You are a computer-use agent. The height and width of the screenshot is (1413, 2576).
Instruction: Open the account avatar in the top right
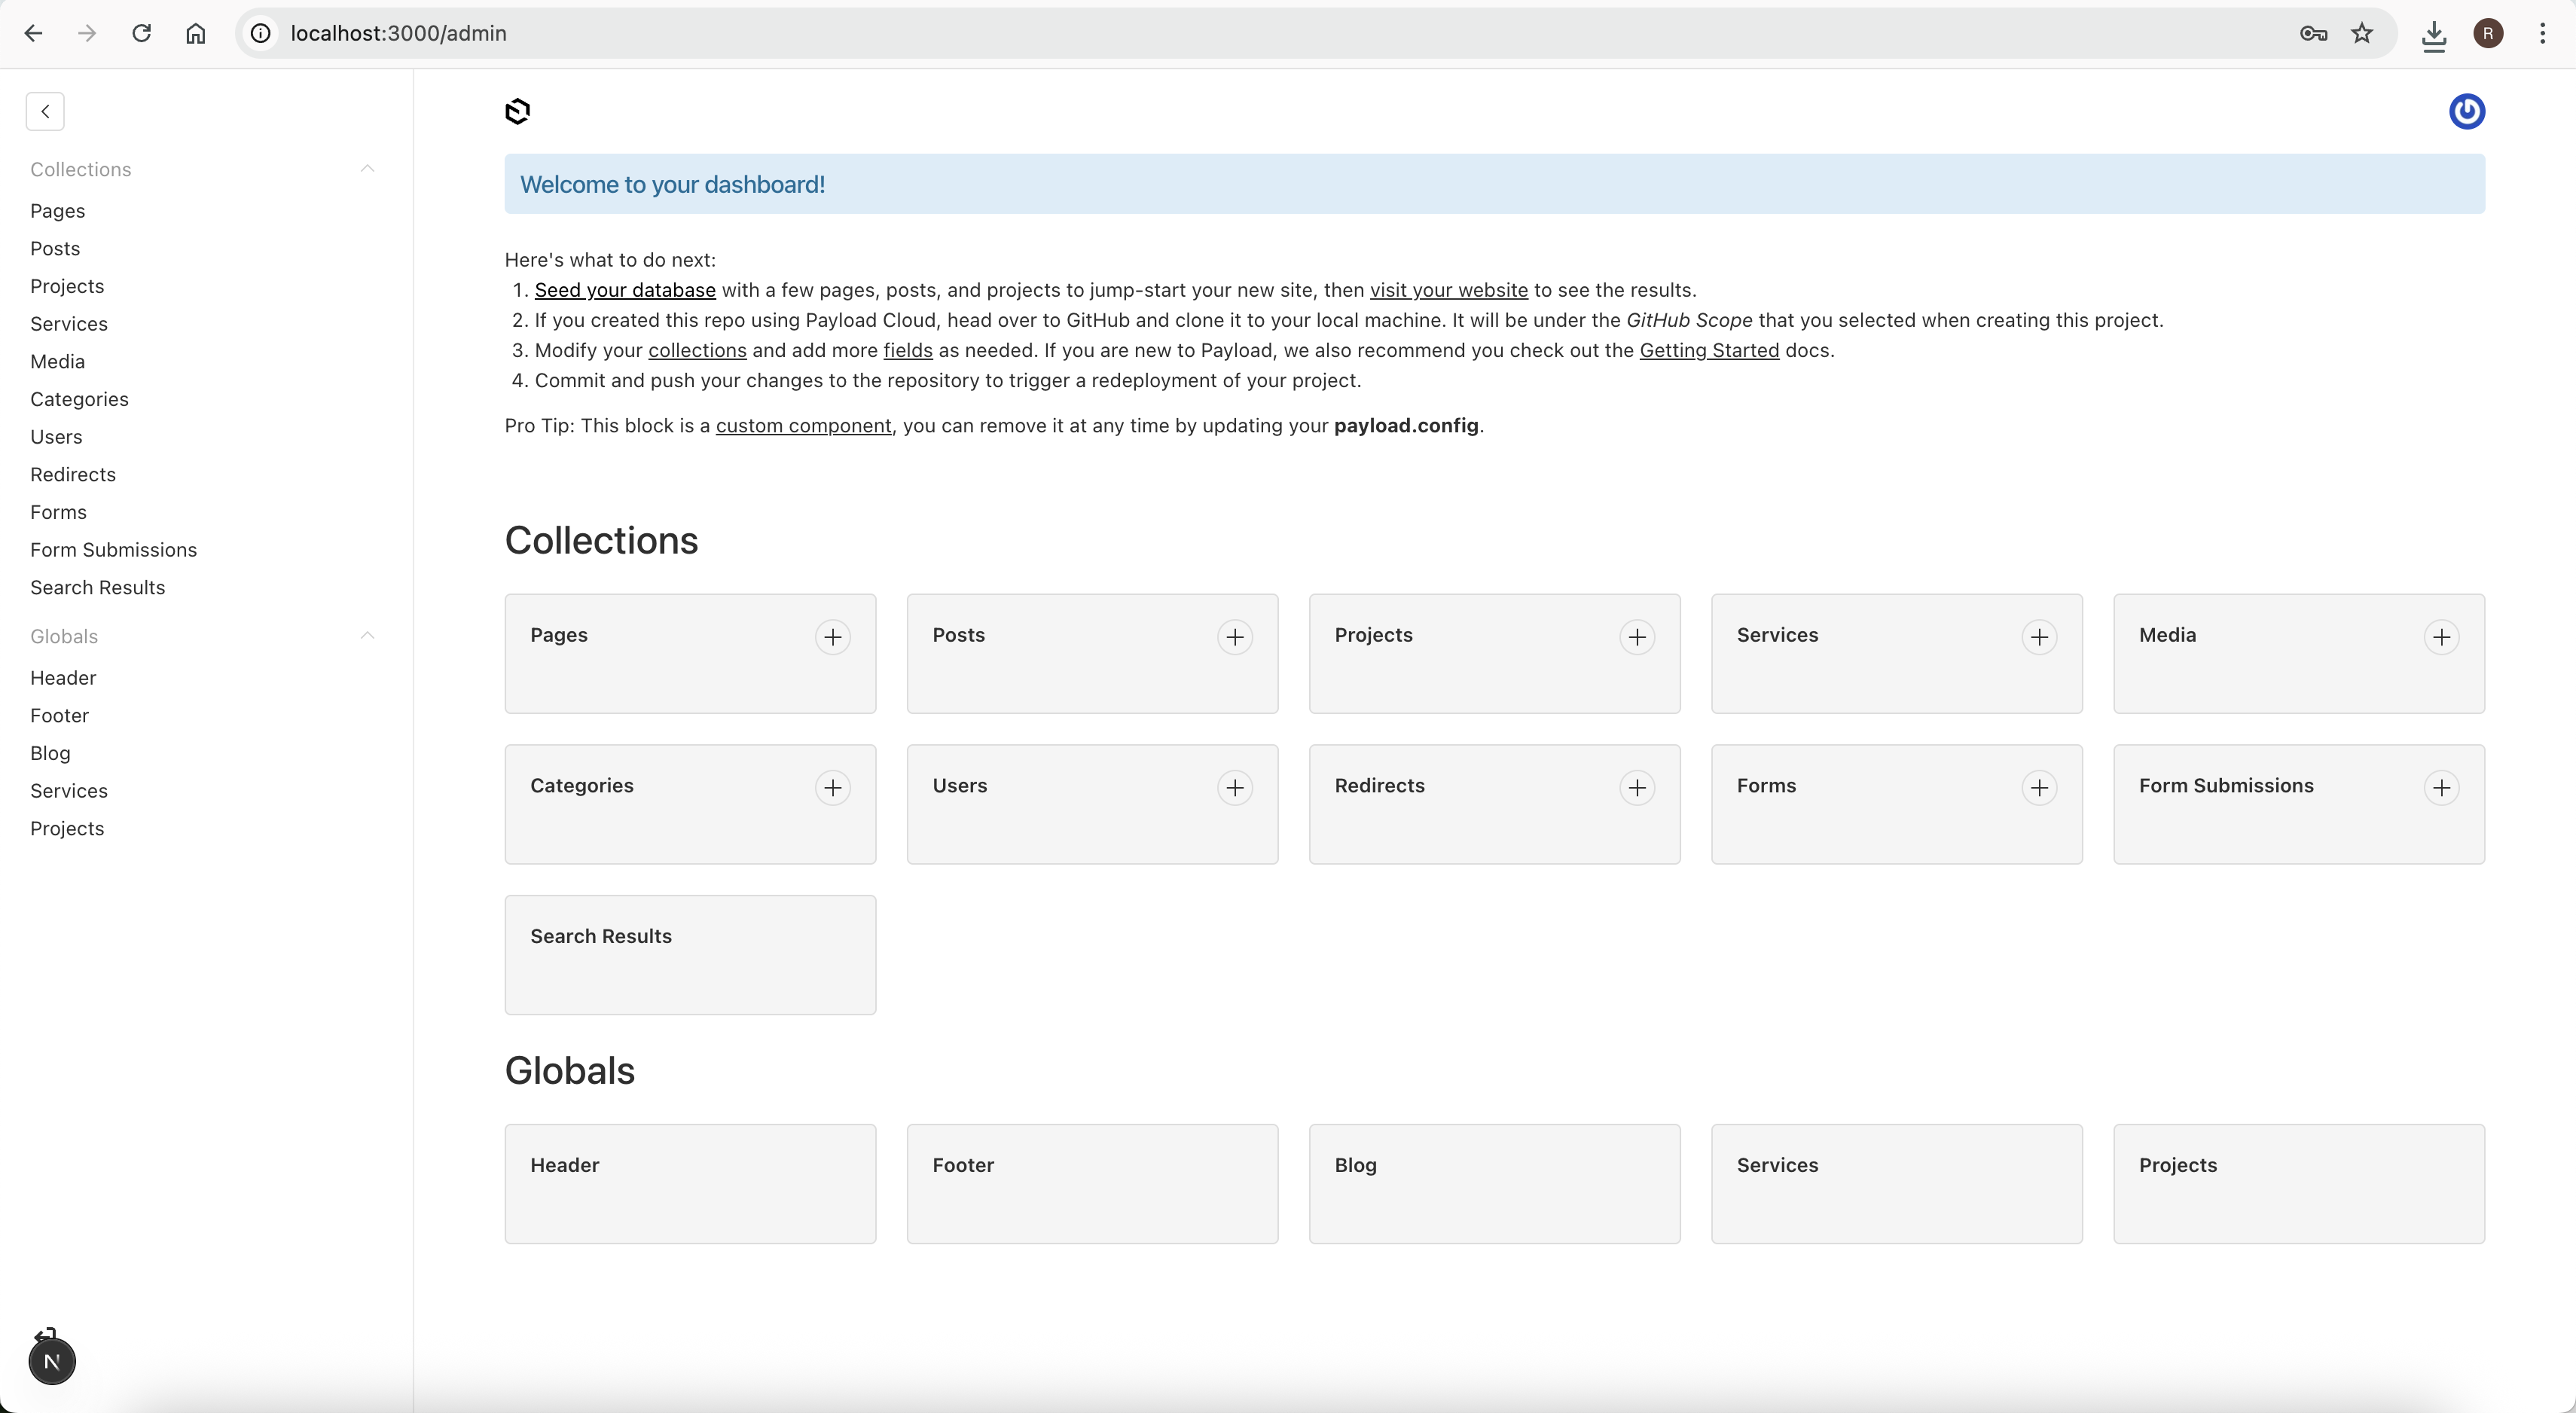[x=2466, y=111]
